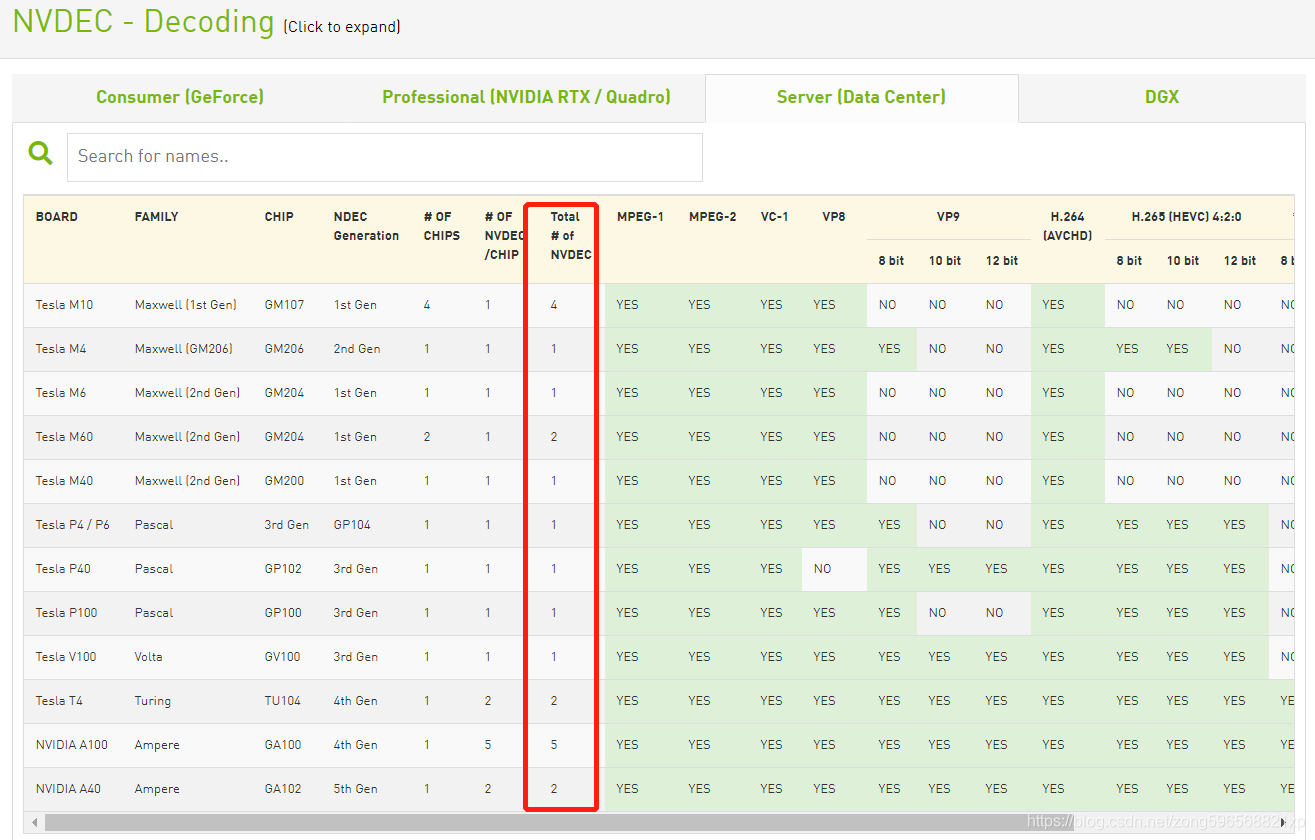Select the NVIDIA A40 board cell
This screenshot has height=840, width=1315.
point(68,789)
